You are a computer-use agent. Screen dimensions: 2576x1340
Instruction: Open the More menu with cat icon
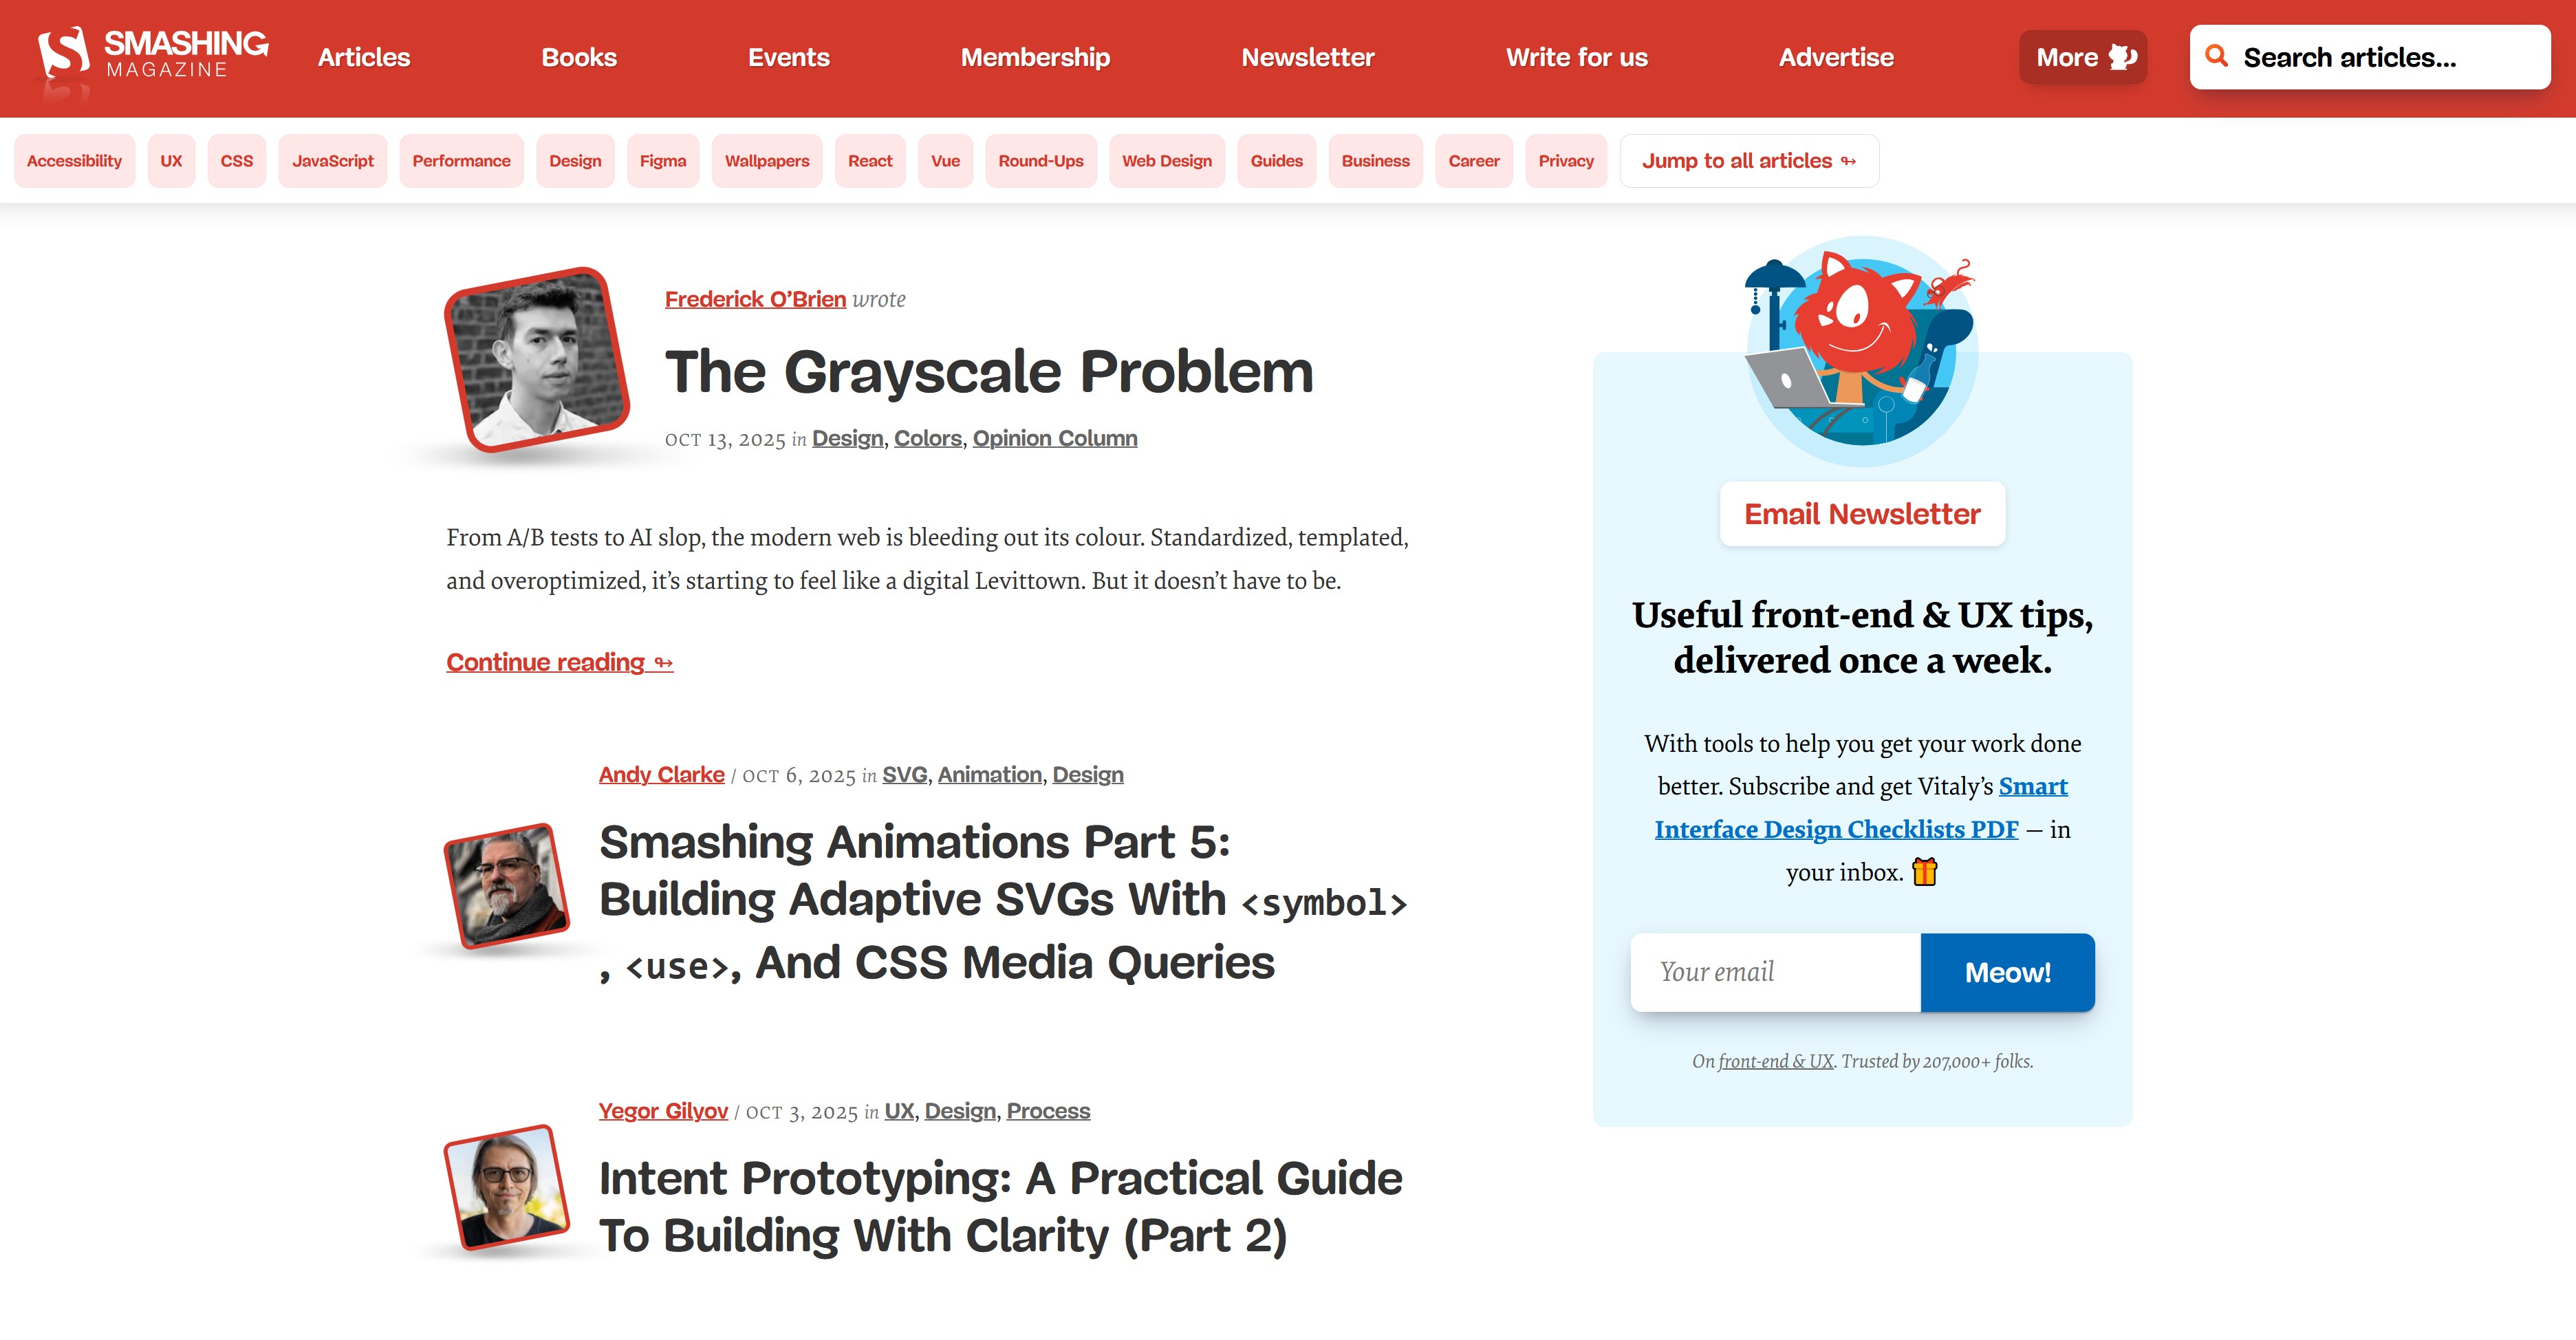coord(2083,57)
